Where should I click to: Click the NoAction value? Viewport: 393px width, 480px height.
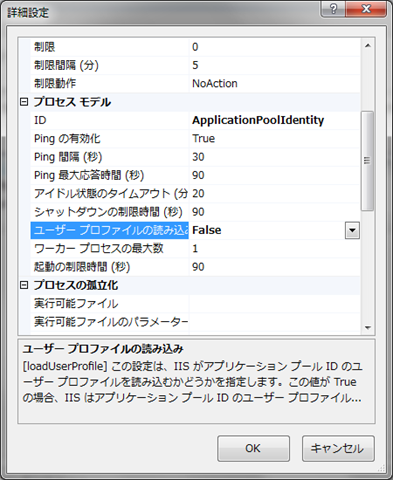(215, 83)
